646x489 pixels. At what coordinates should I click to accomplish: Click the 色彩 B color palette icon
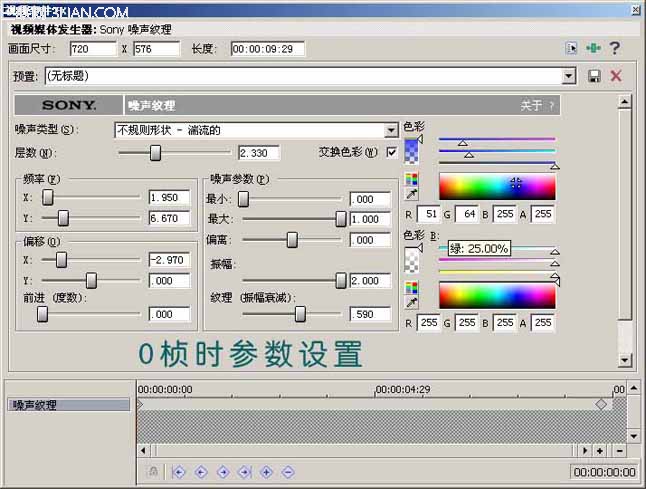tap(411, 287)
